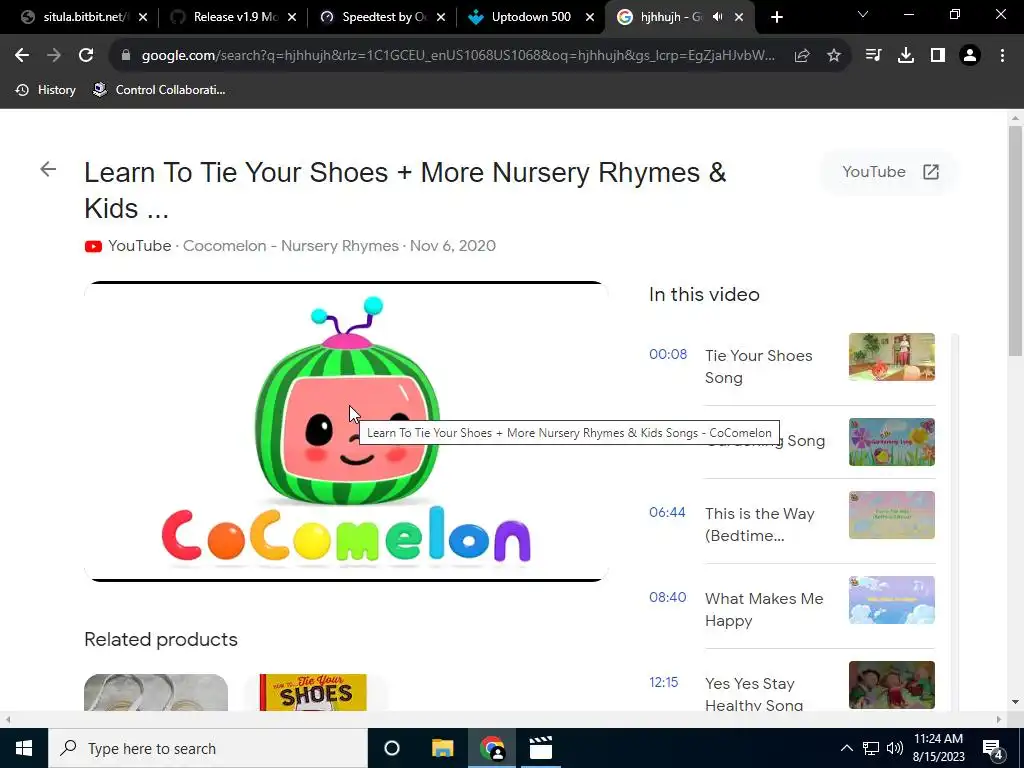Image resolution: width=1024 pixels, height=768 pixels.
Task: Open the media control icon in the toolbar
Action: [x=873, y=56]
